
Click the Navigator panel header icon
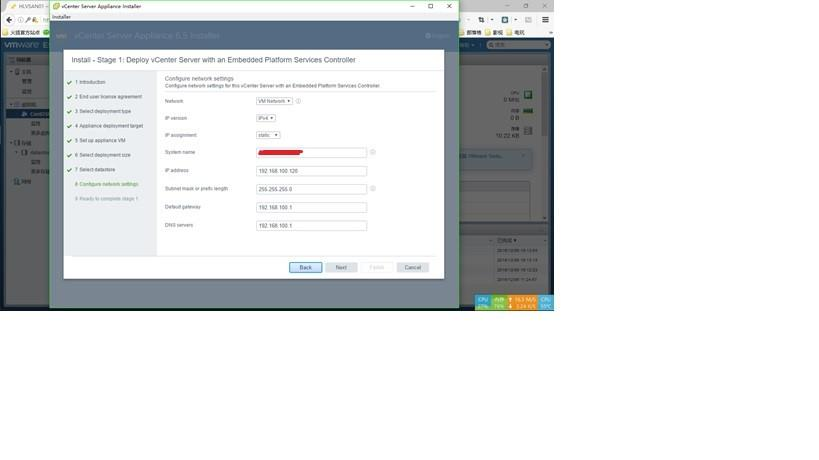pyautogui.click(x=11, y=60)
